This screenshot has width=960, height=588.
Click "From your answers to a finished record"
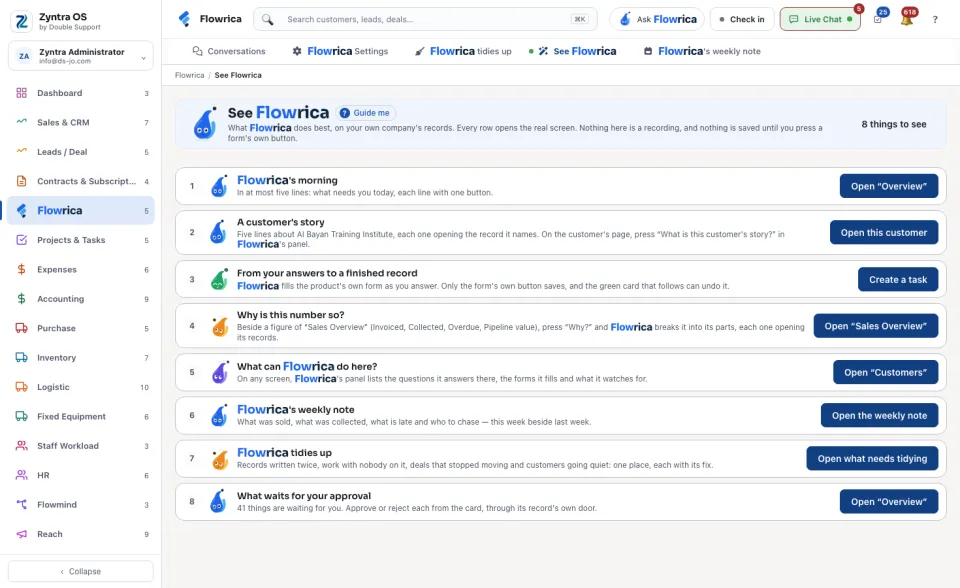[x=327, y=273]
